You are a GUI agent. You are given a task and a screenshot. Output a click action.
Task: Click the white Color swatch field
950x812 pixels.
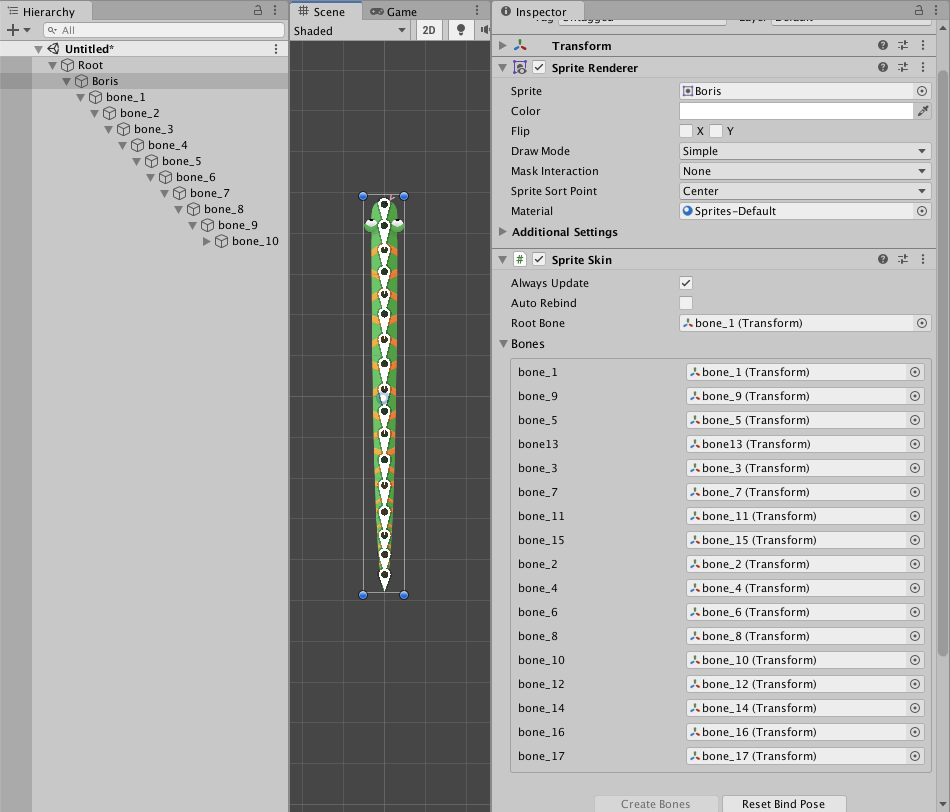coord(796,111)
